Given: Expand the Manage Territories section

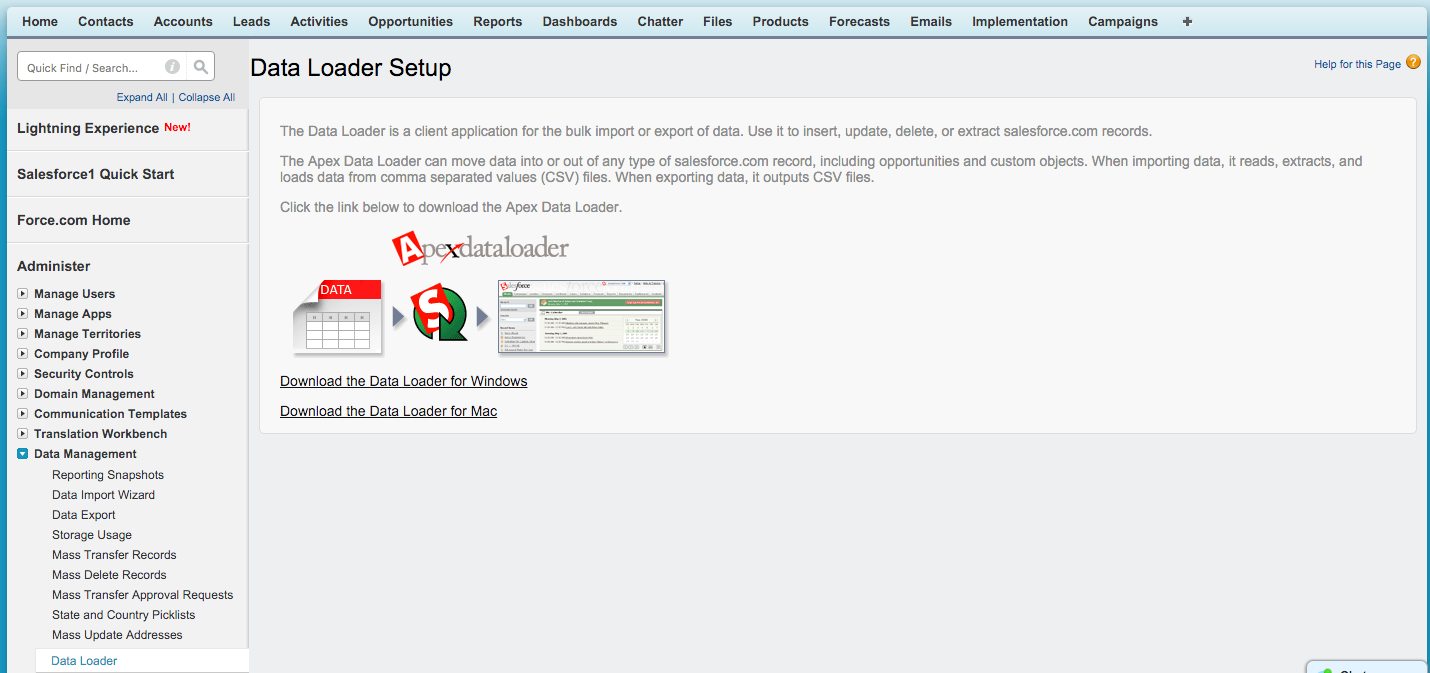Looking at the screenshot, I should (x=23, y=334).
